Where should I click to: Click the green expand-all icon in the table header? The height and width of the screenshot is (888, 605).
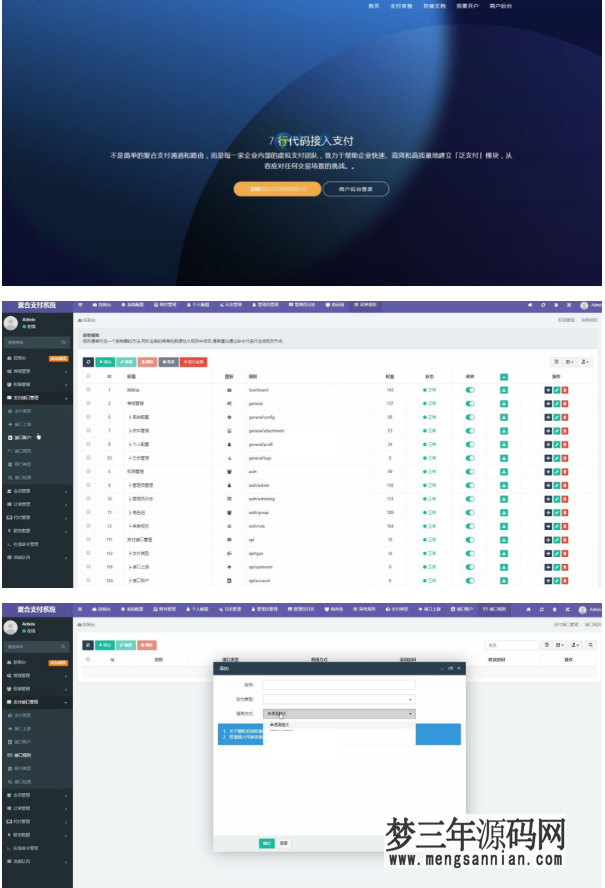click(x=504, y=376)
